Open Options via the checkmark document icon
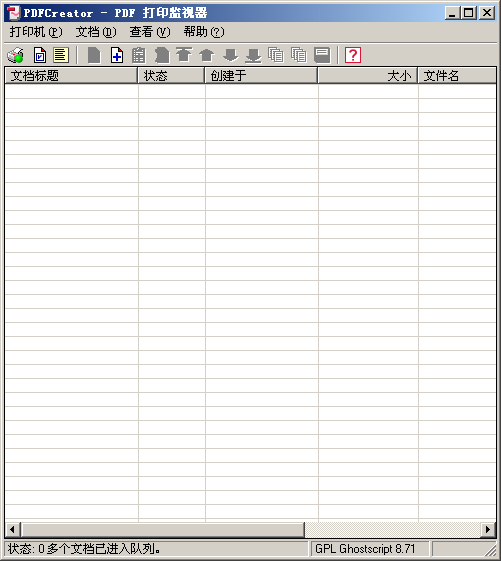 pos(40,55)
